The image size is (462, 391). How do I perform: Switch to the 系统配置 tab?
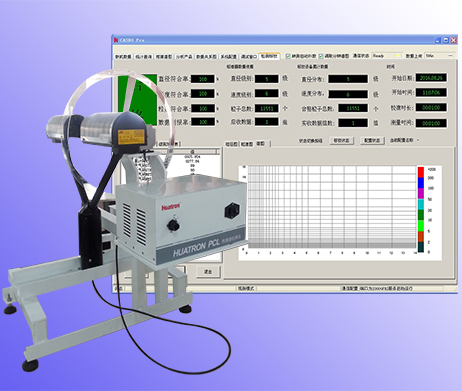pyautogui.click(x=228, y=57)
